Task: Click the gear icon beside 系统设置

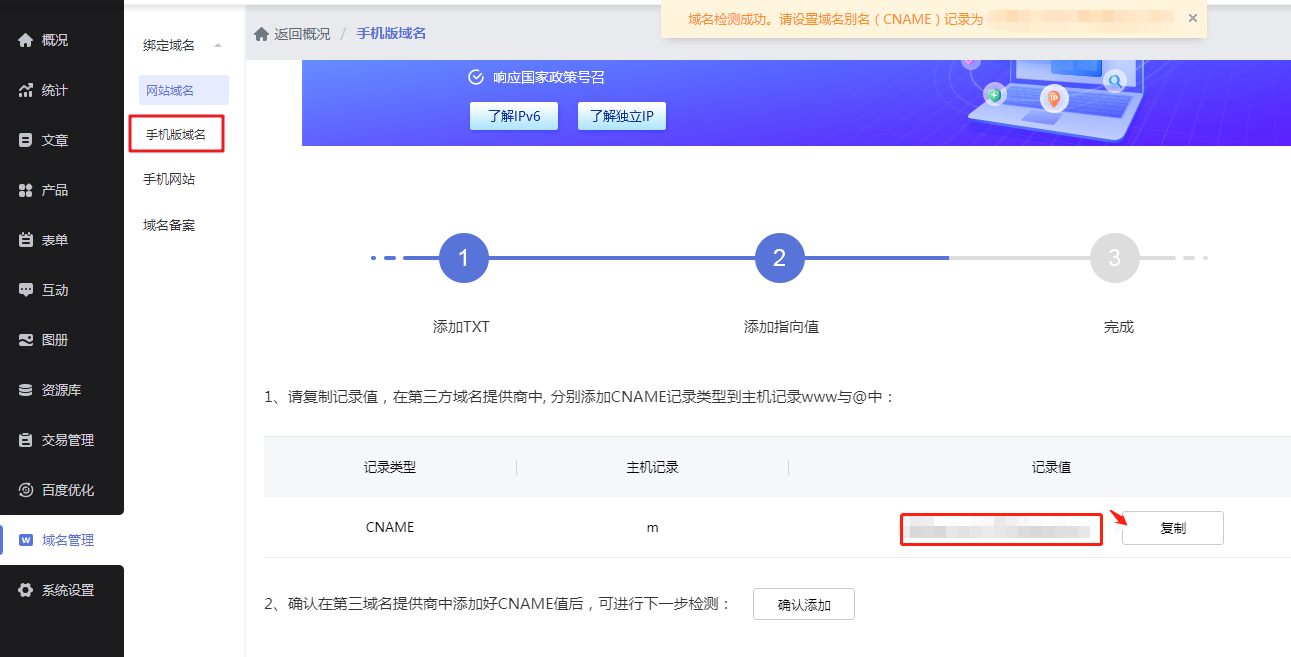Action: pos(26,590)
